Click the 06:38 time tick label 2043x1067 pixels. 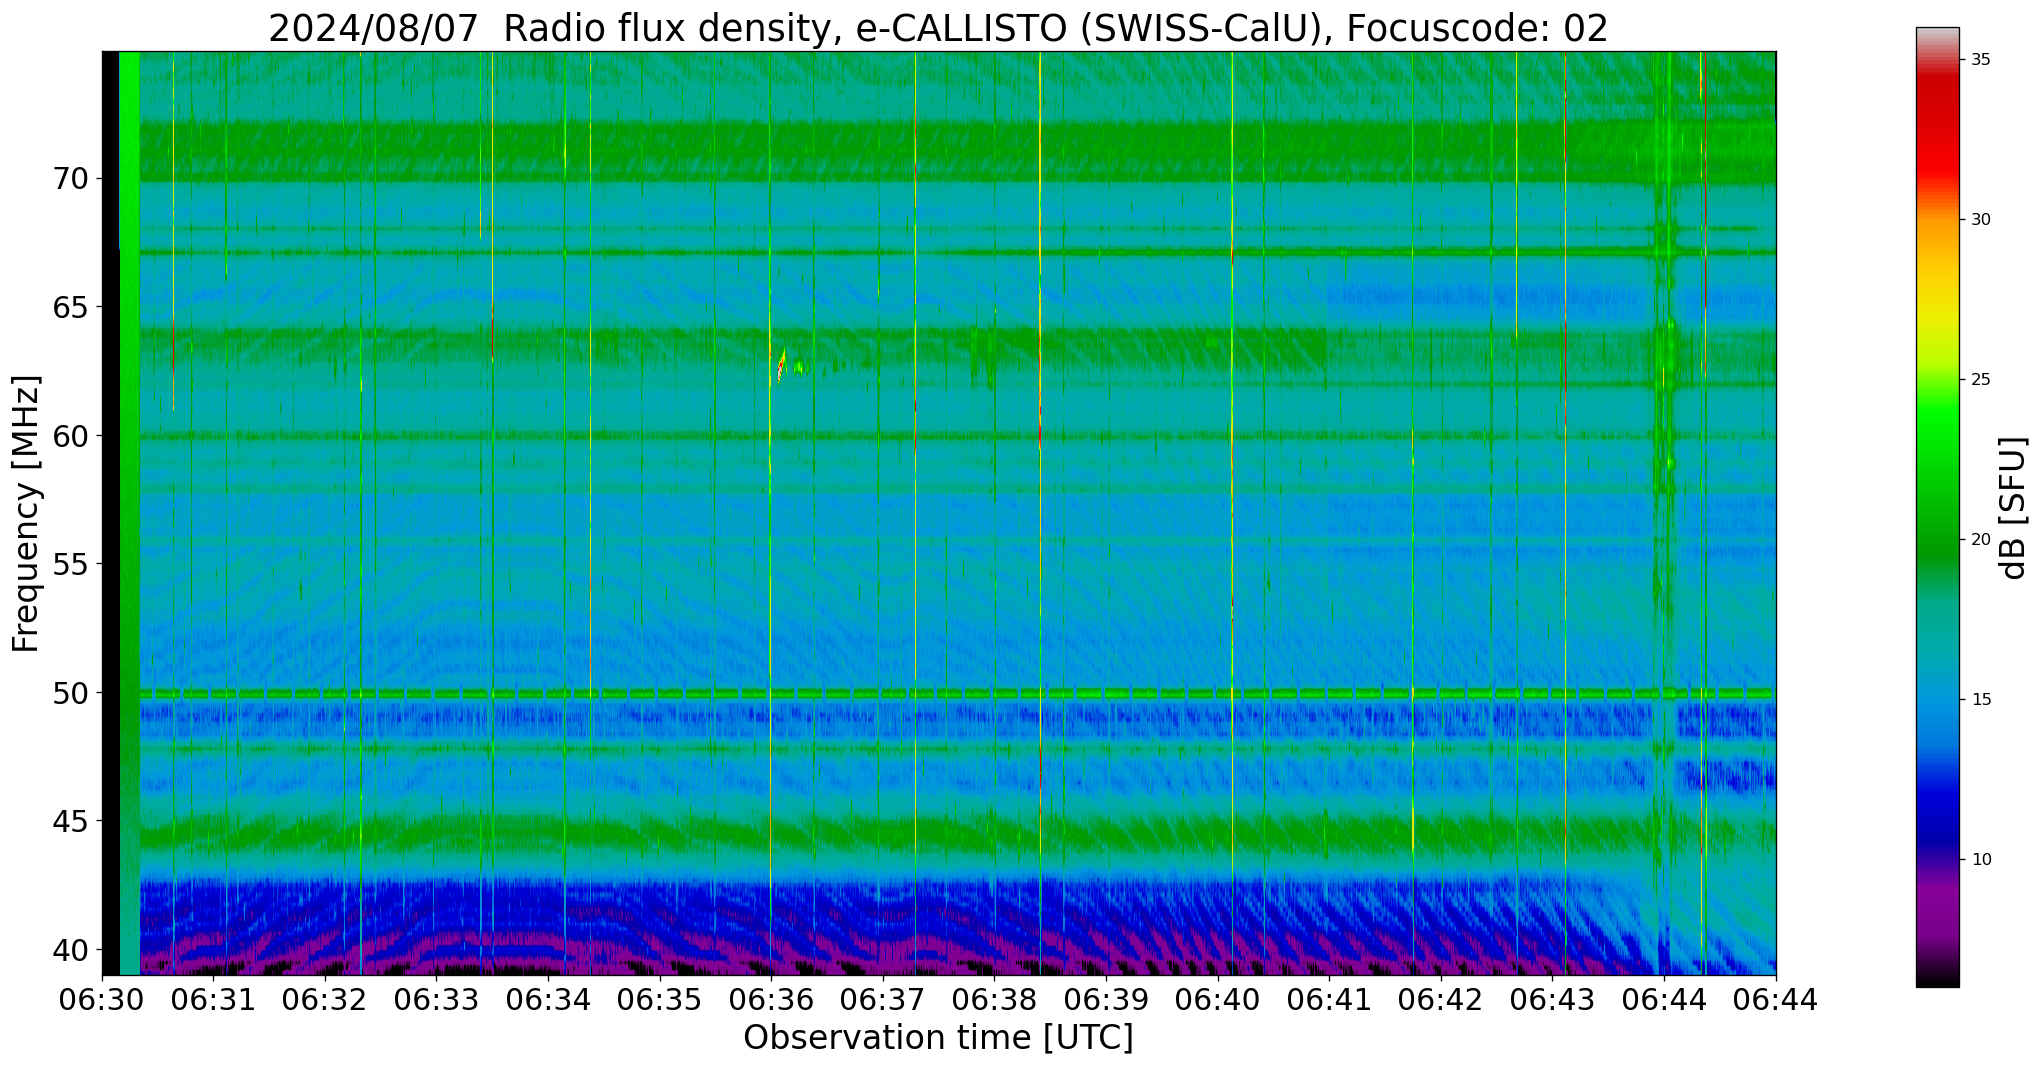[x=994, y=999]
